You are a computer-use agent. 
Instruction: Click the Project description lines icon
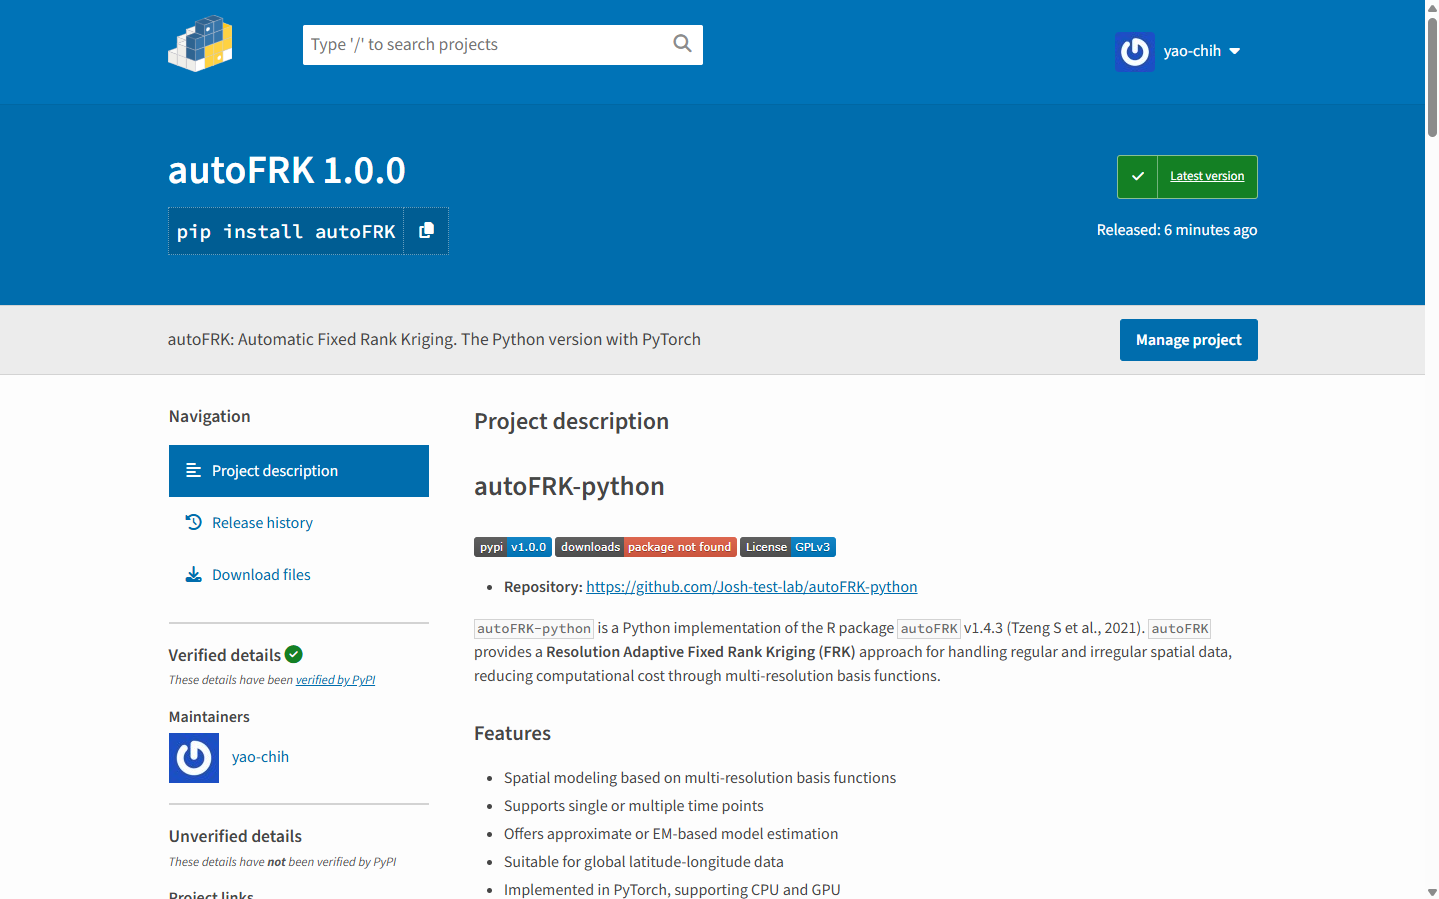pyautogui.click(x=193, y=471)
